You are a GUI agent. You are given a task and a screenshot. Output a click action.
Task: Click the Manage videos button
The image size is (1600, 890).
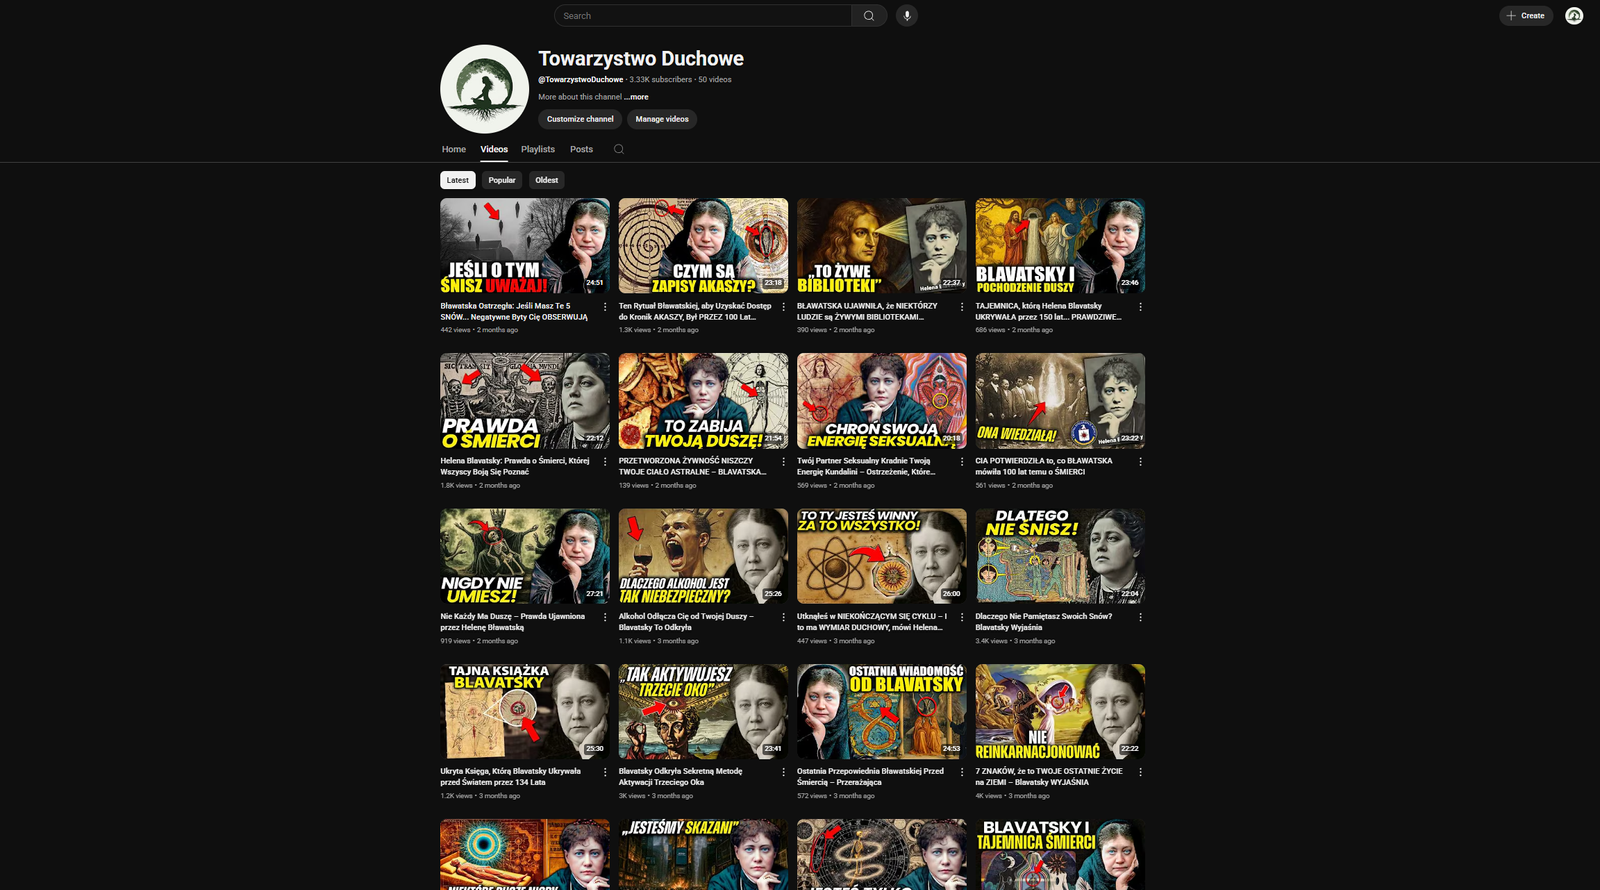(662, 119)
